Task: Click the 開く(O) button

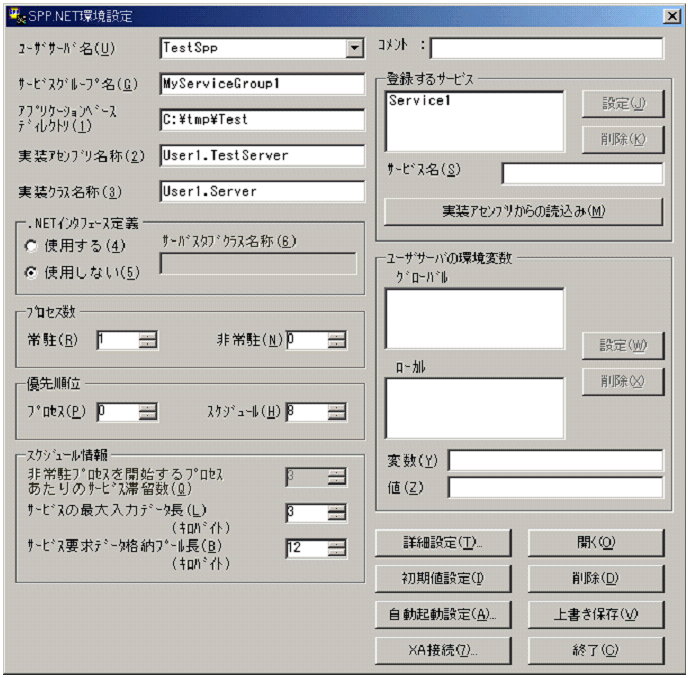Action: point(596,543)
